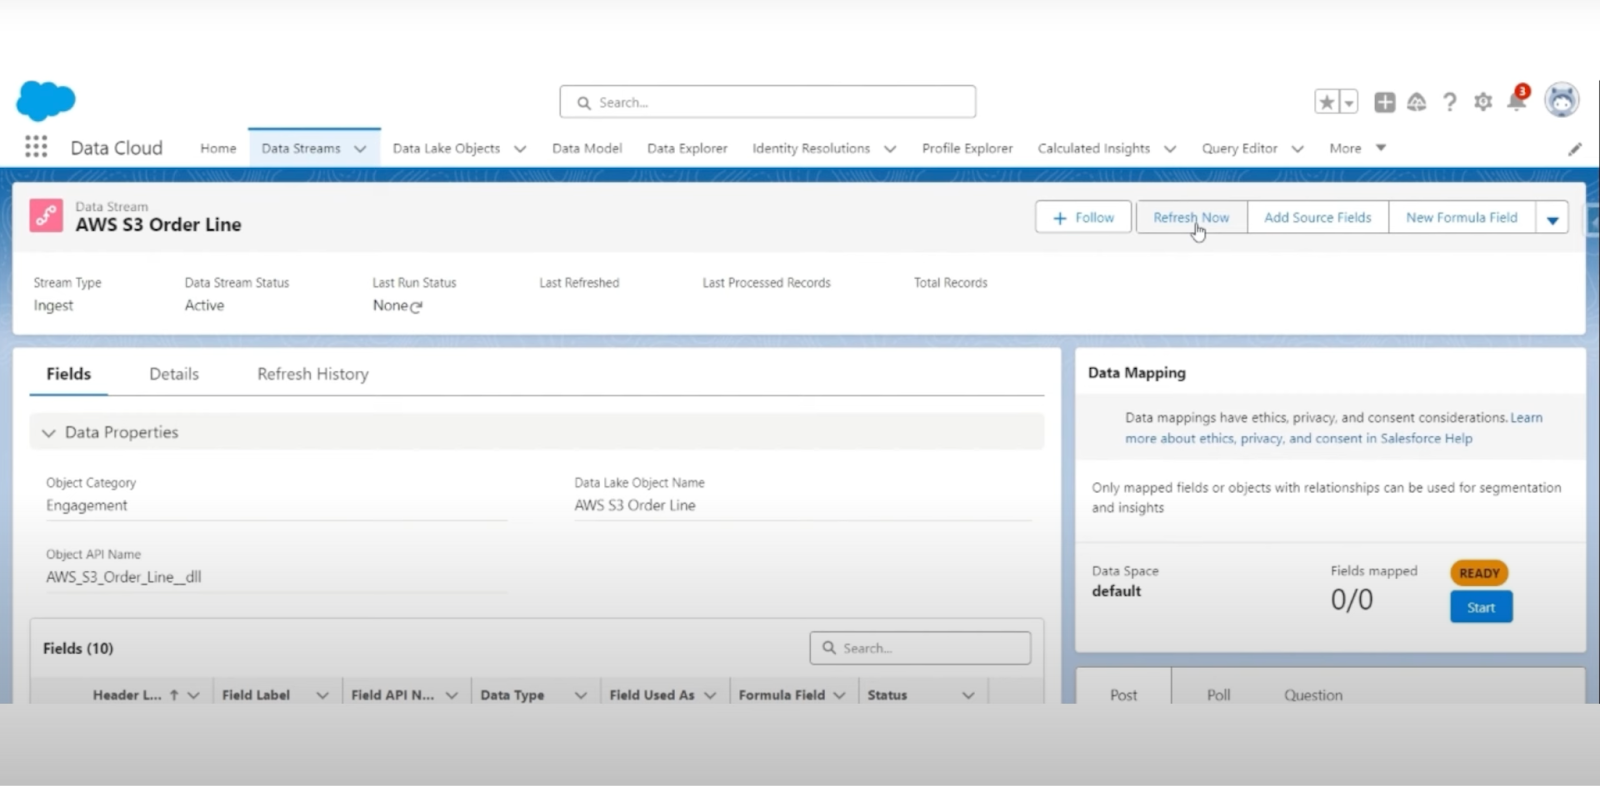Click inside the global Search box
Screen dimensions: 1600x786
pos(768,102)
